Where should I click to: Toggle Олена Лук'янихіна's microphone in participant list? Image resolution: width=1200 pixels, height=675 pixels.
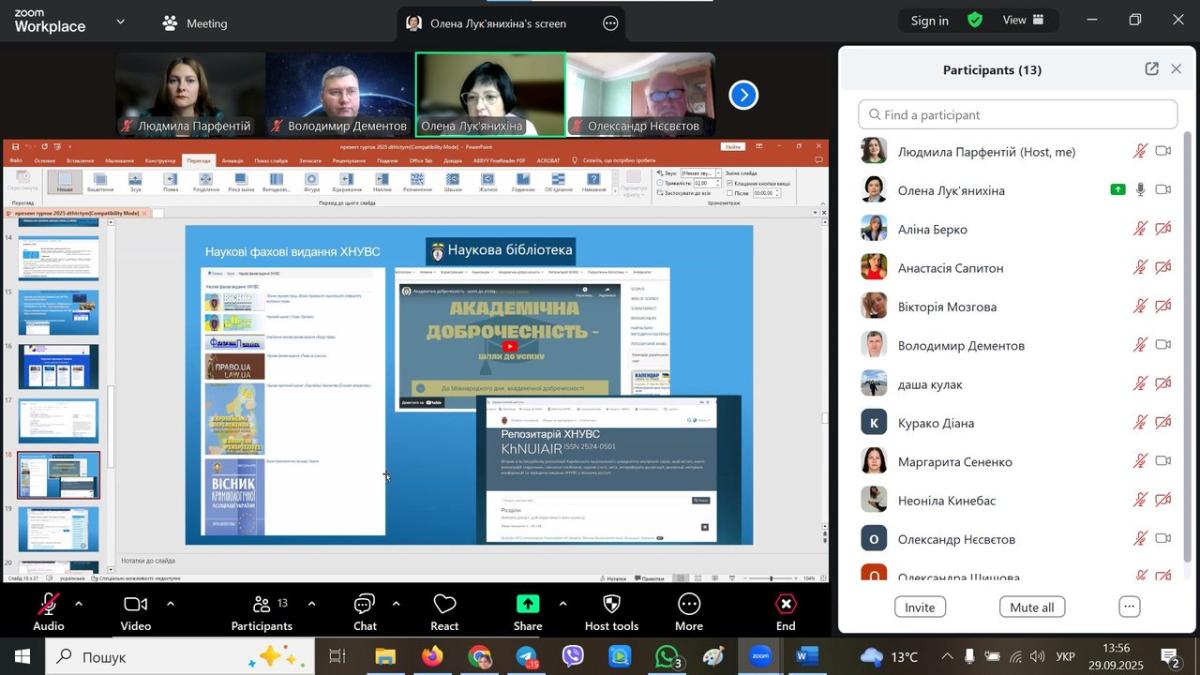tap(1140, 190)
